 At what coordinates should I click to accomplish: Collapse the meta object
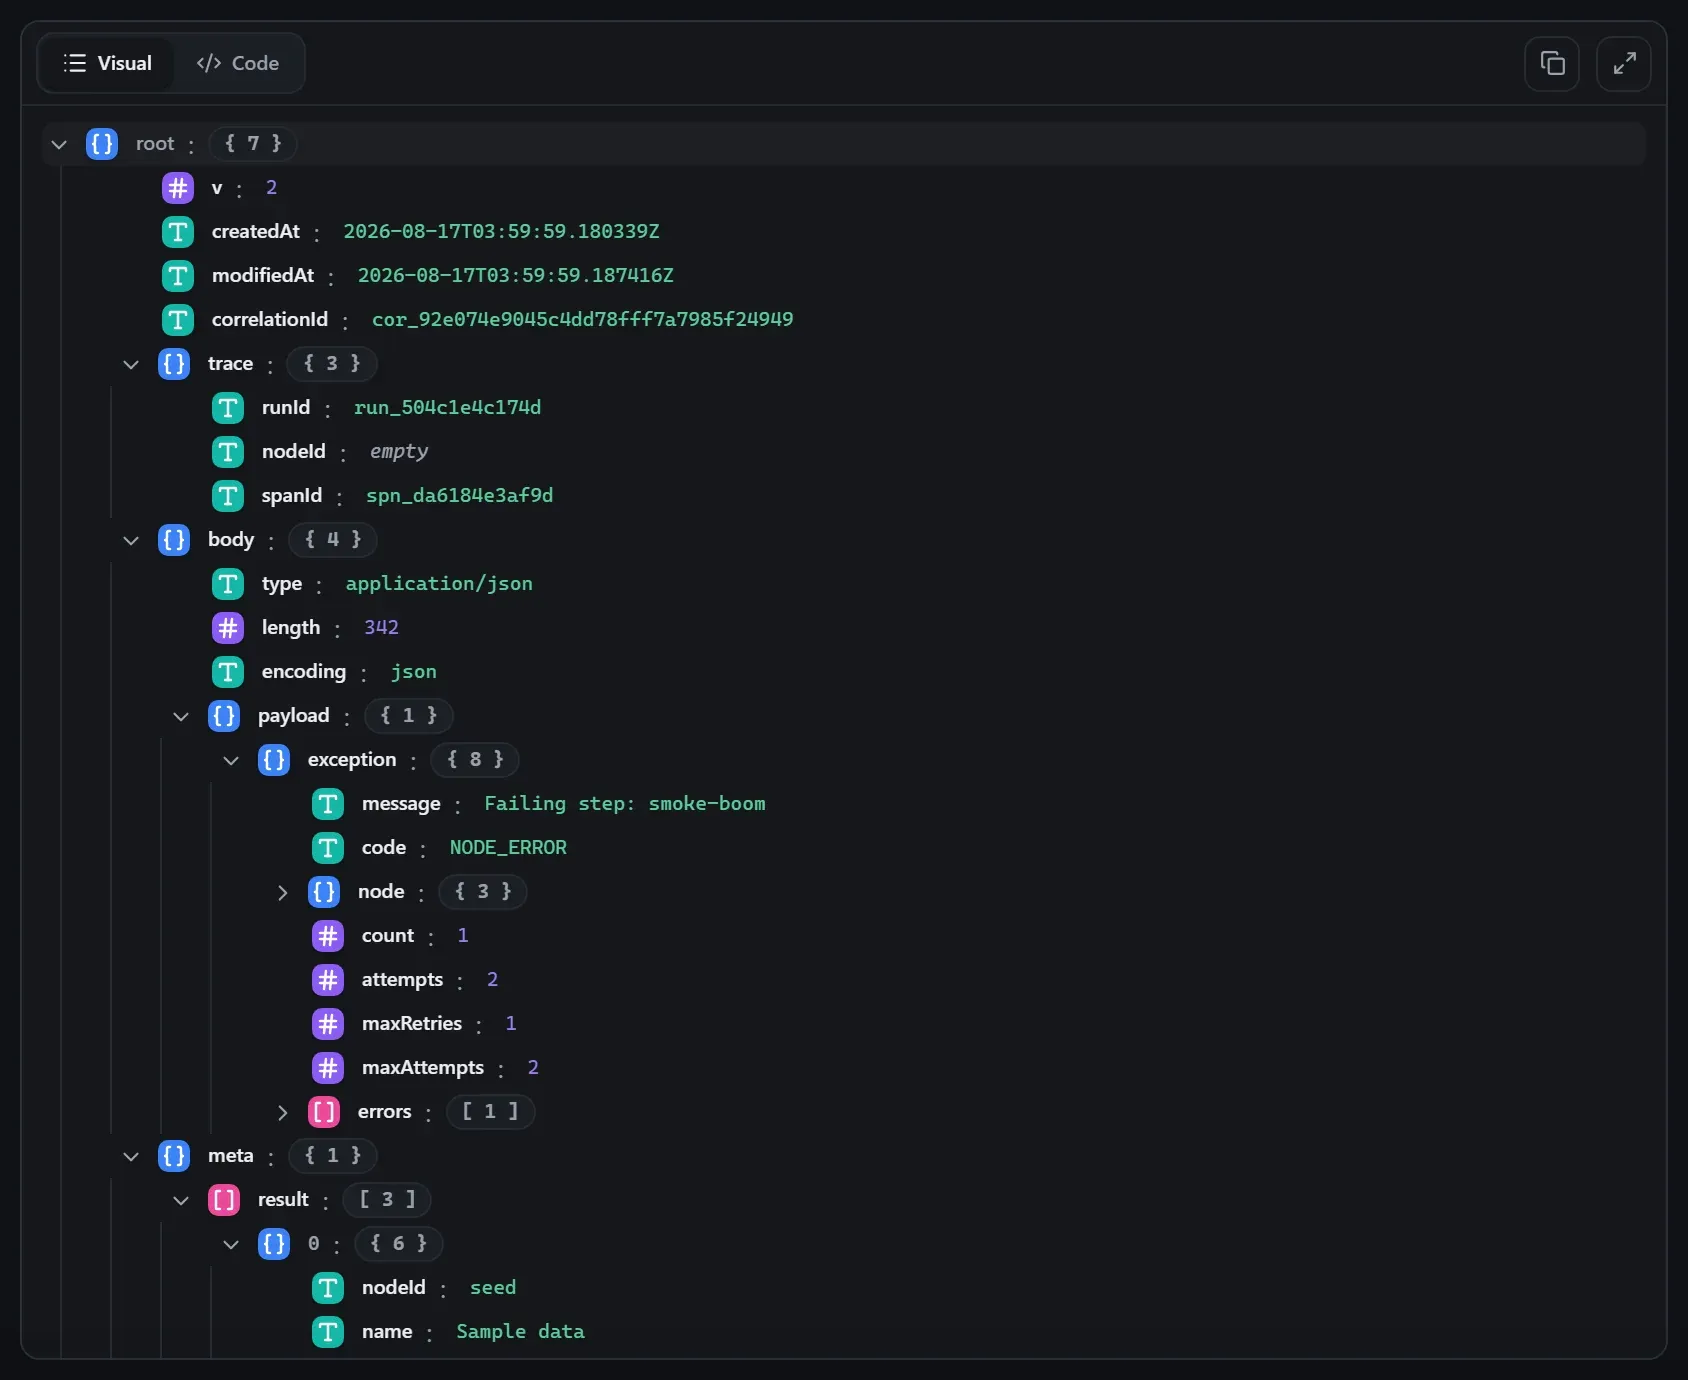tap(131, 1156)
